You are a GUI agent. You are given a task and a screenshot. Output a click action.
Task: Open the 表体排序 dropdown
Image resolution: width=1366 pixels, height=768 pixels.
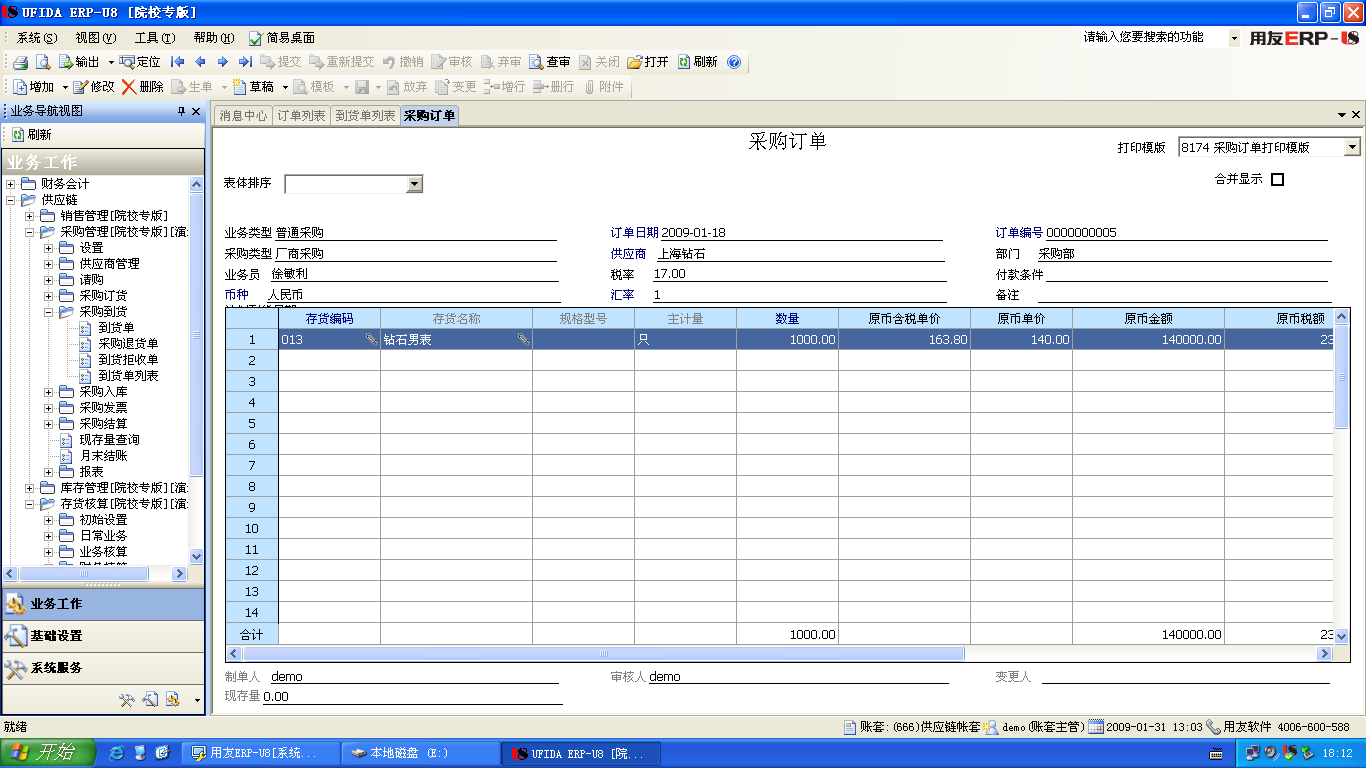(x=414, y=184)
